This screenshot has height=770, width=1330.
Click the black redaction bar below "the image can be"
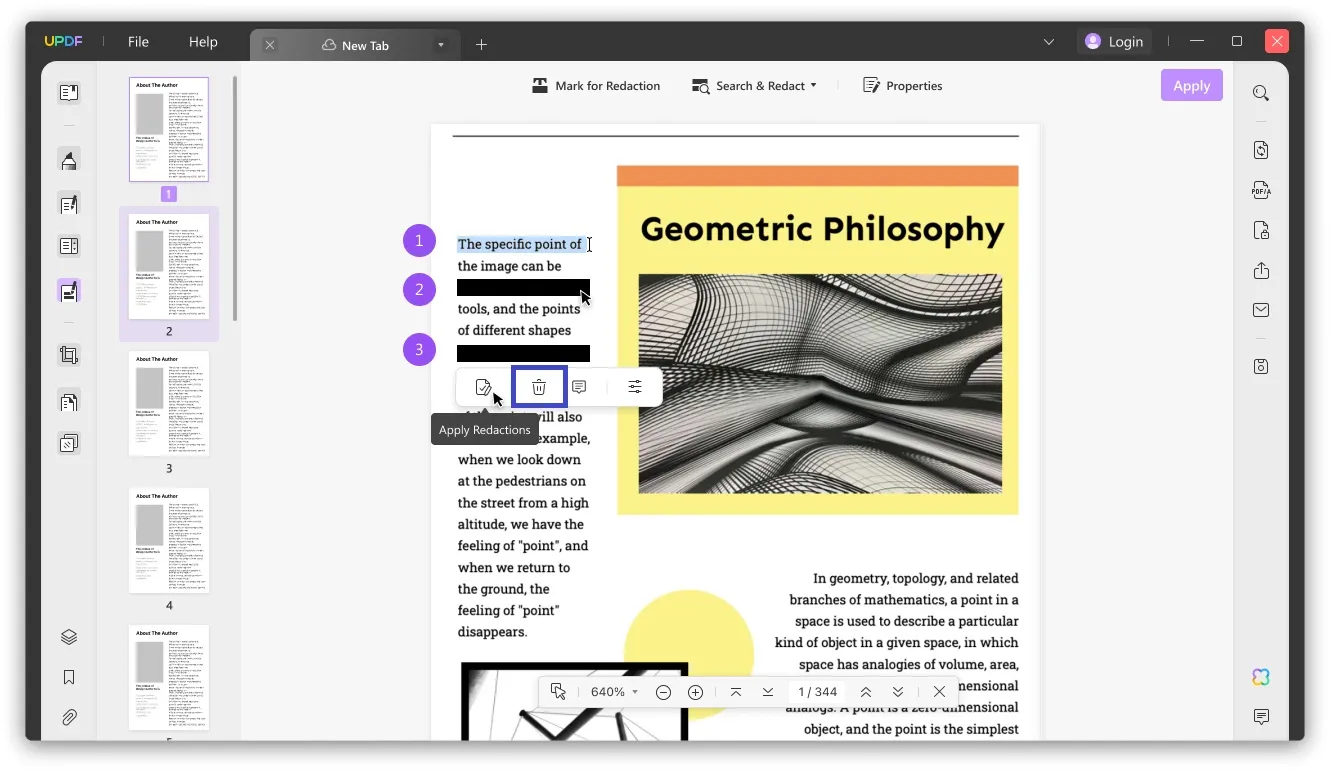(x=523, y=288)
